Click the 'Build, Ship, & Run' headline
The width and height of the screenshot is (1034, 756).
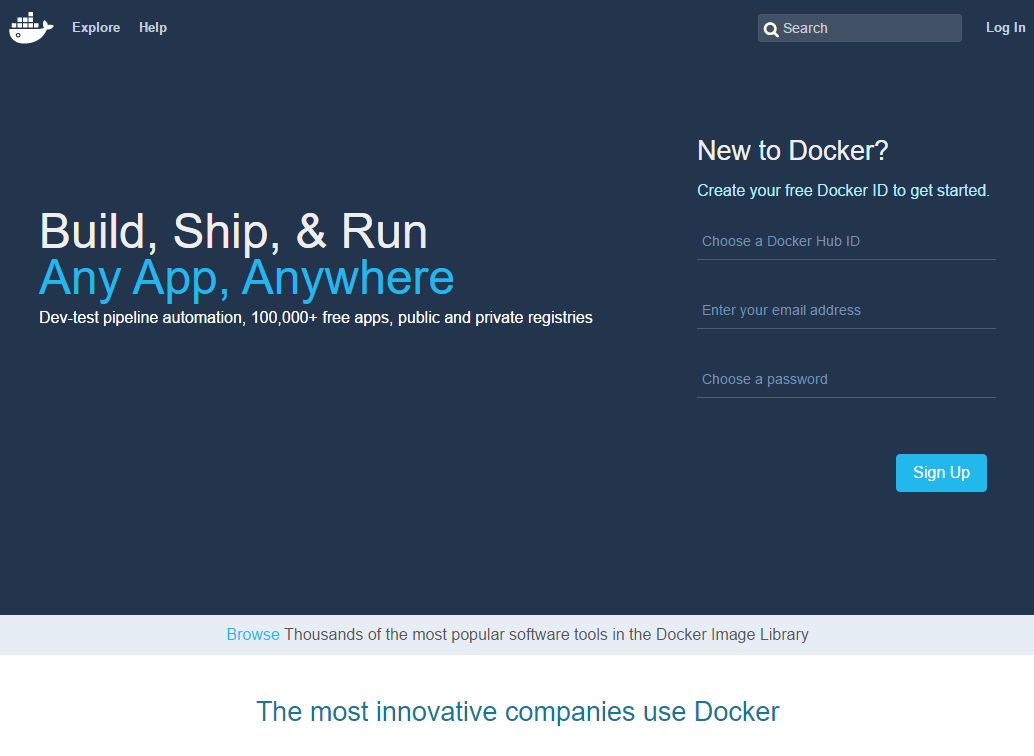tap(233, 232)
